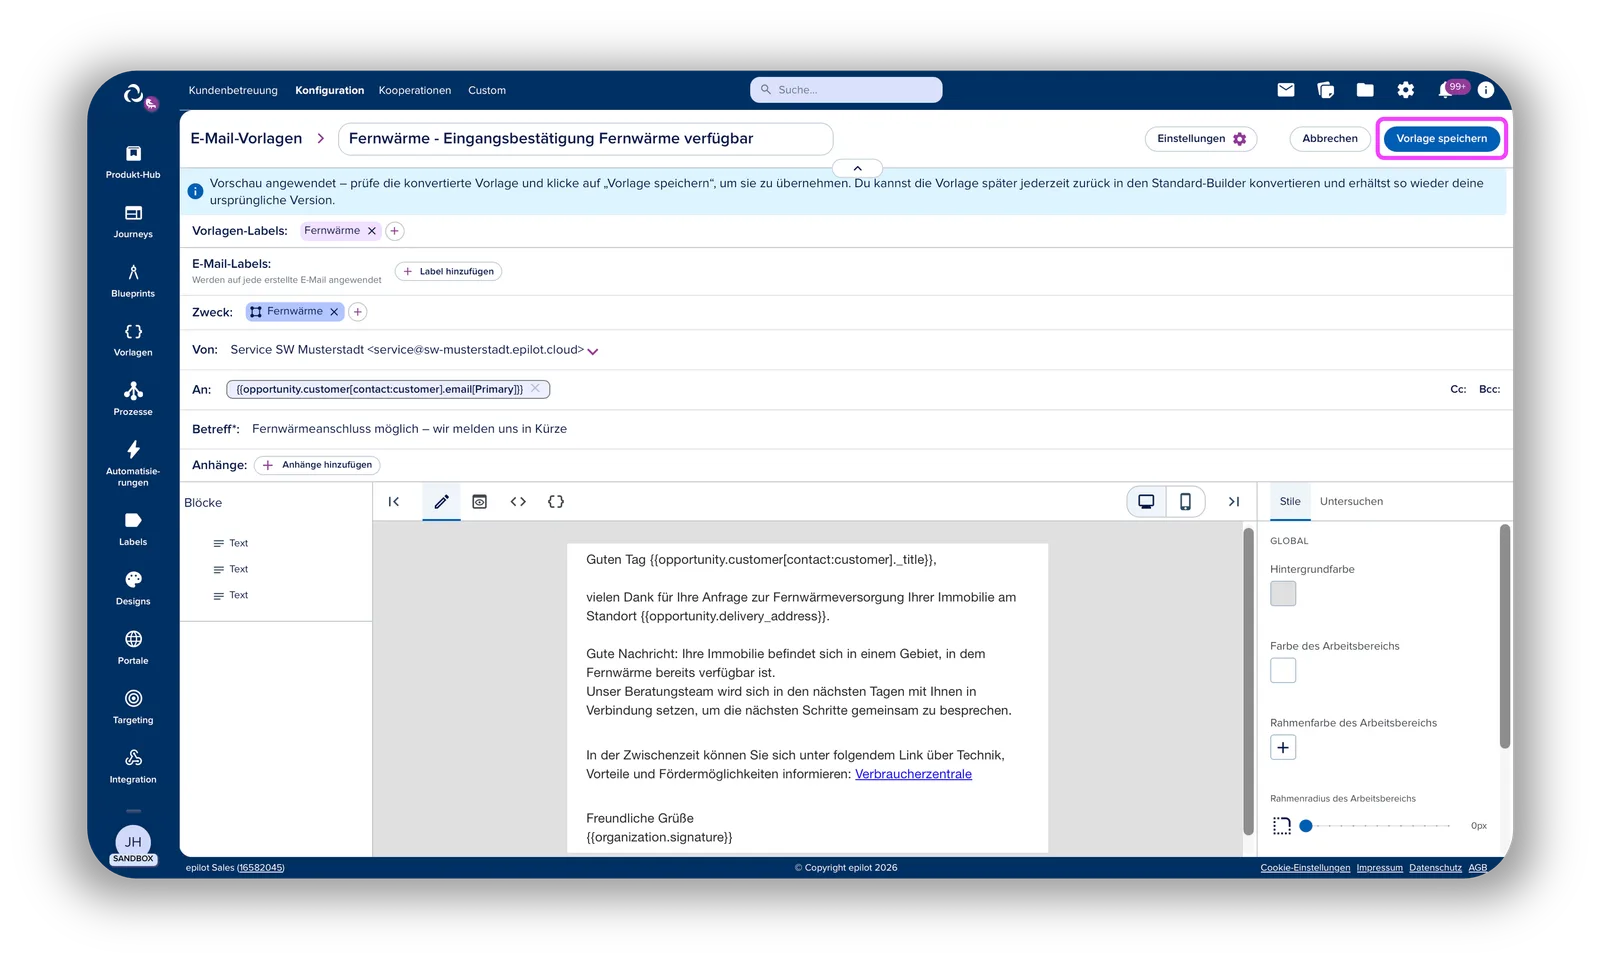The width and height of the screenshot is (1600, 964).
Task: Click Abbrechen
Action: tap(1330, 139)
